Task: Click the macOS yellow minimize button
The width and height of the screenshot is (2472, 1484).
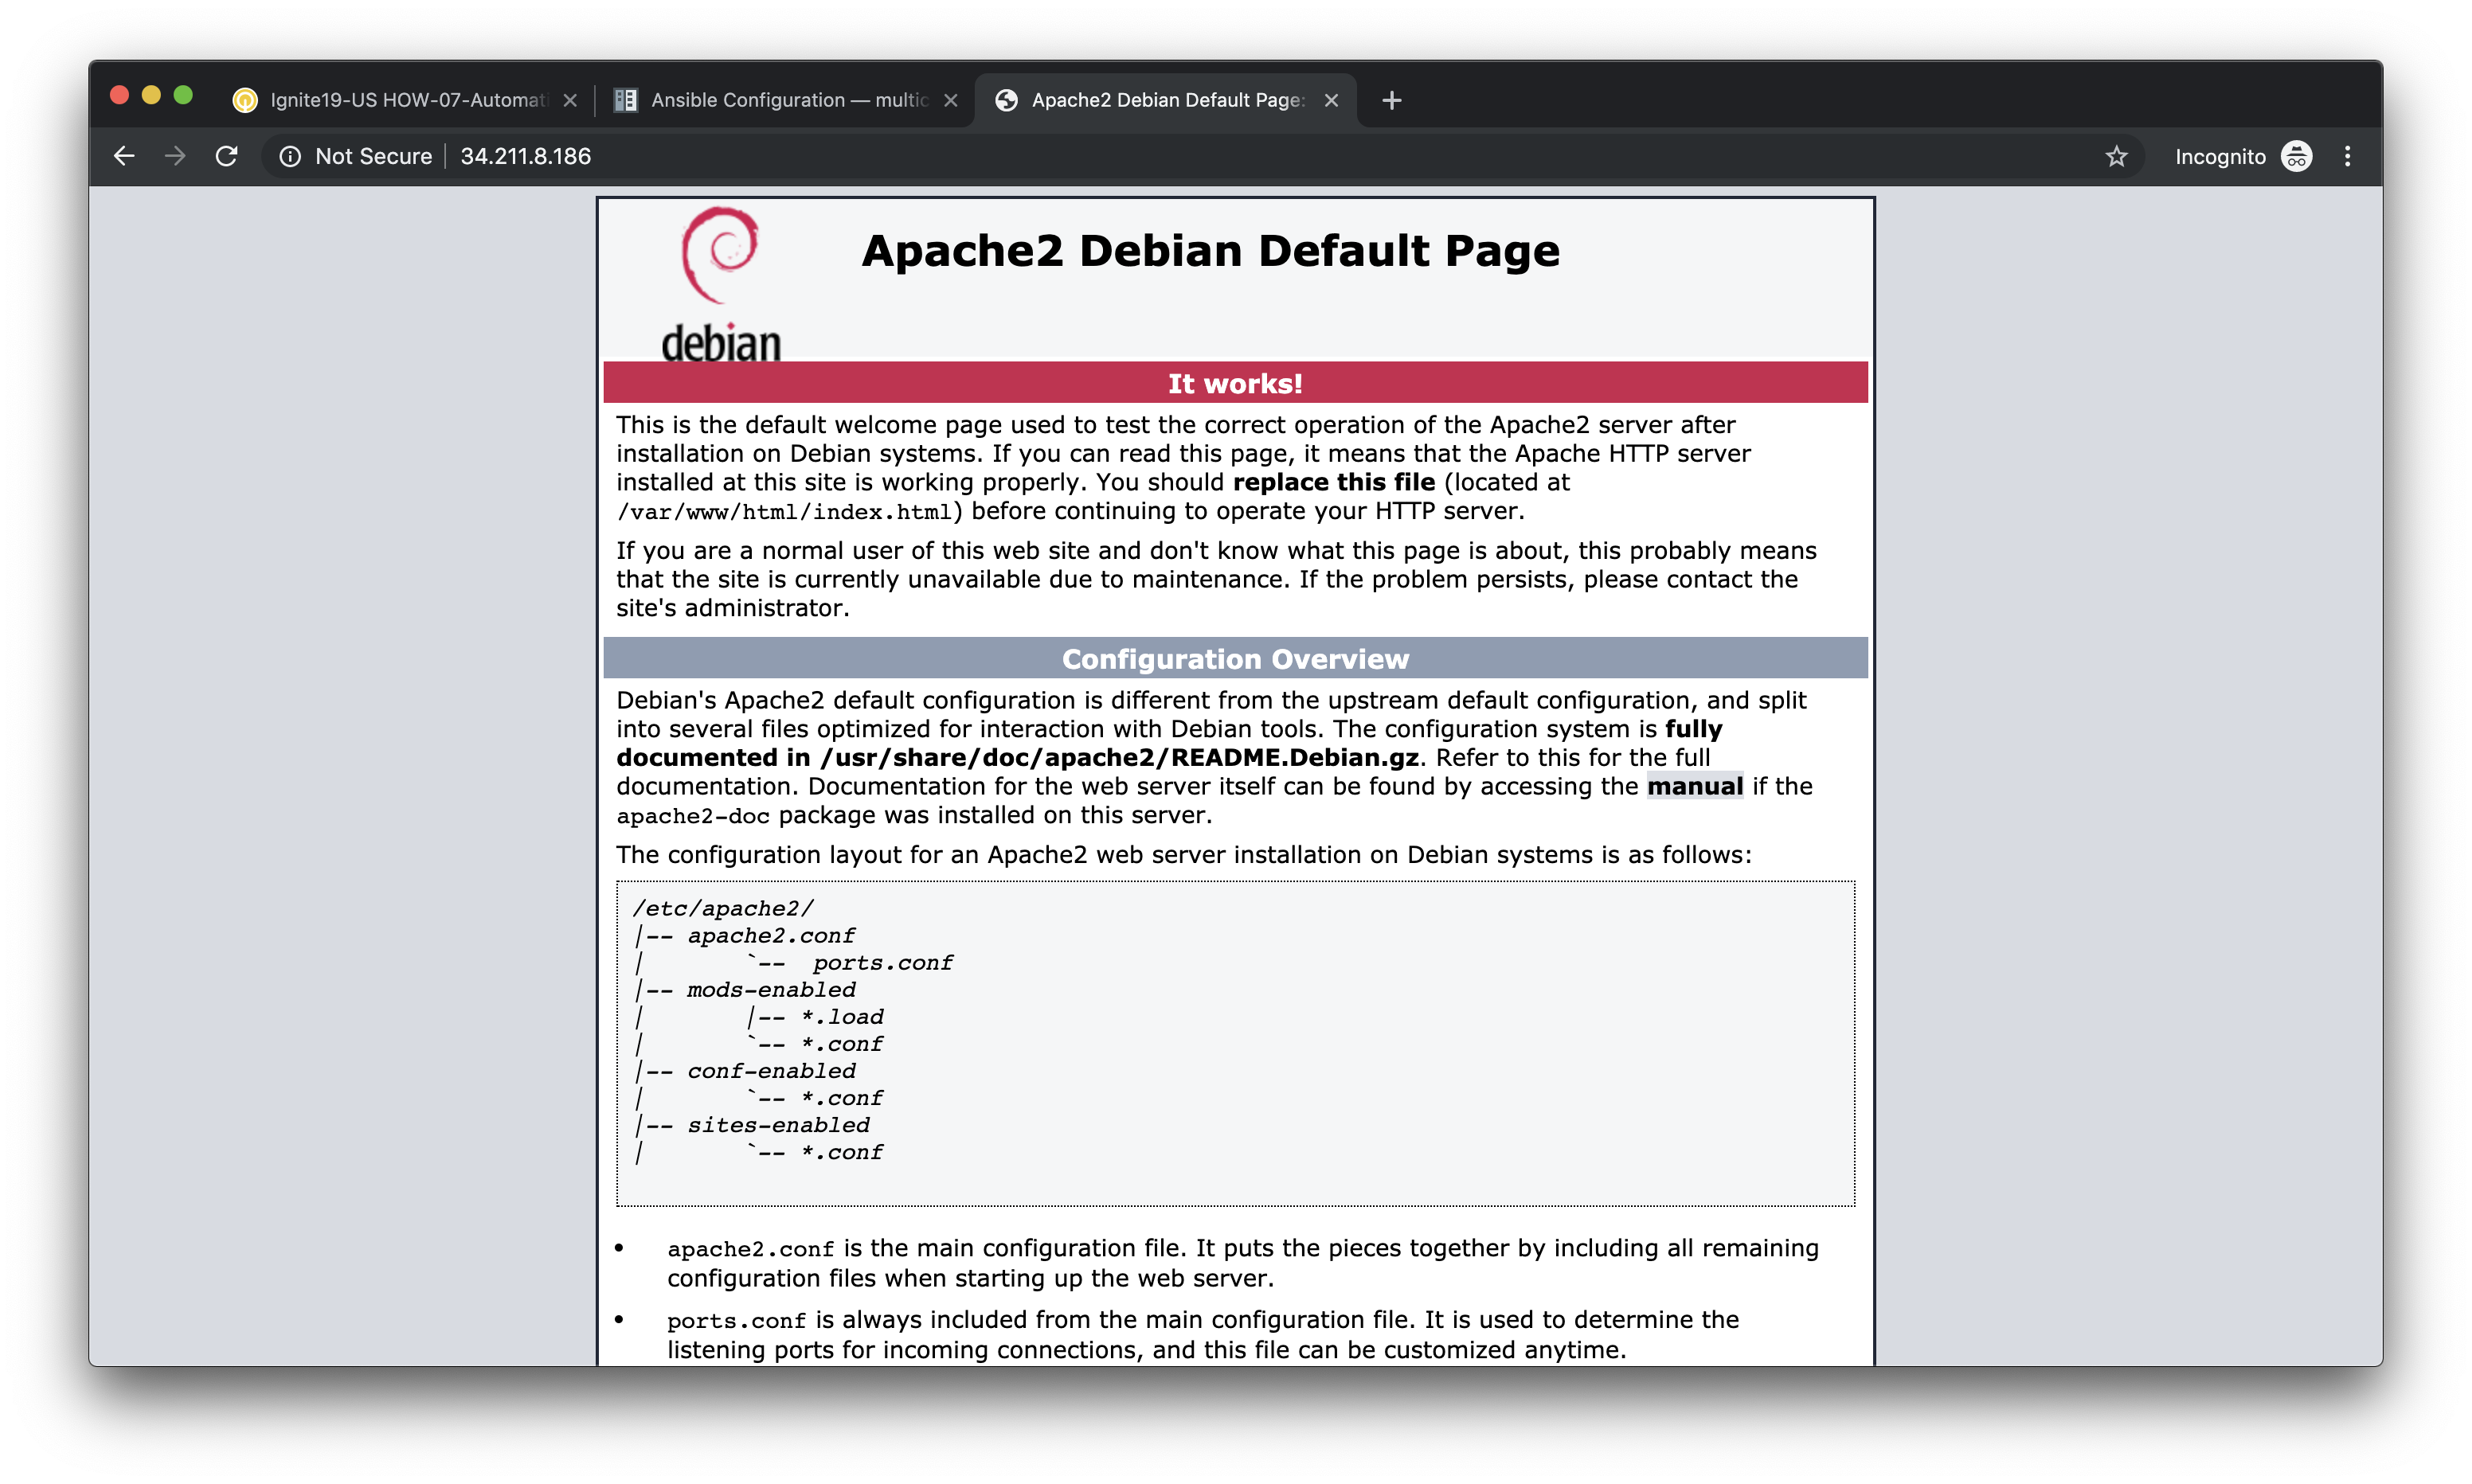Action: coord(151,95)
